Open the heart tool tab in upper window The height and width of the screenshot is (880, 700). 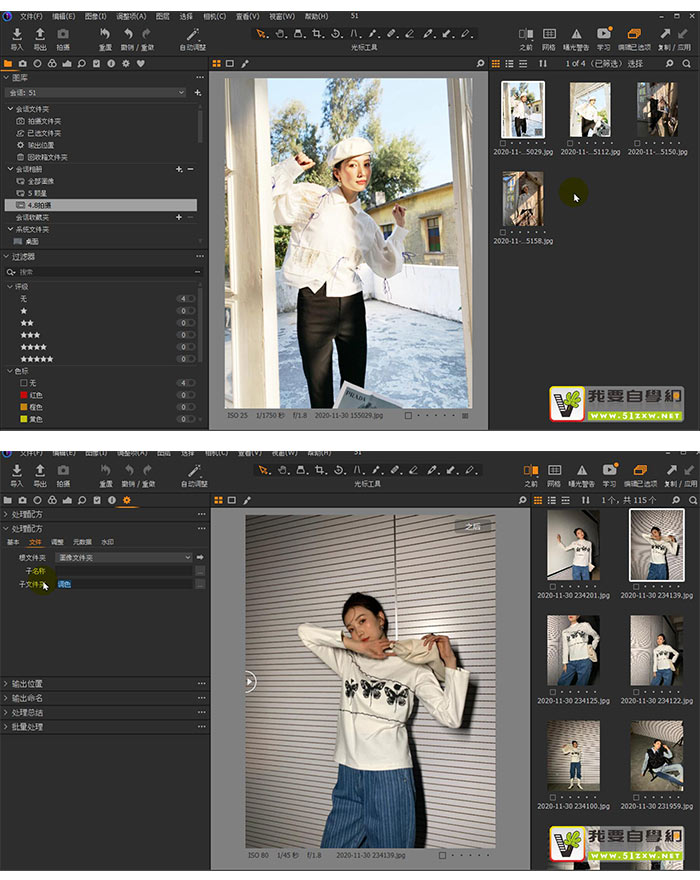point(140,63)
